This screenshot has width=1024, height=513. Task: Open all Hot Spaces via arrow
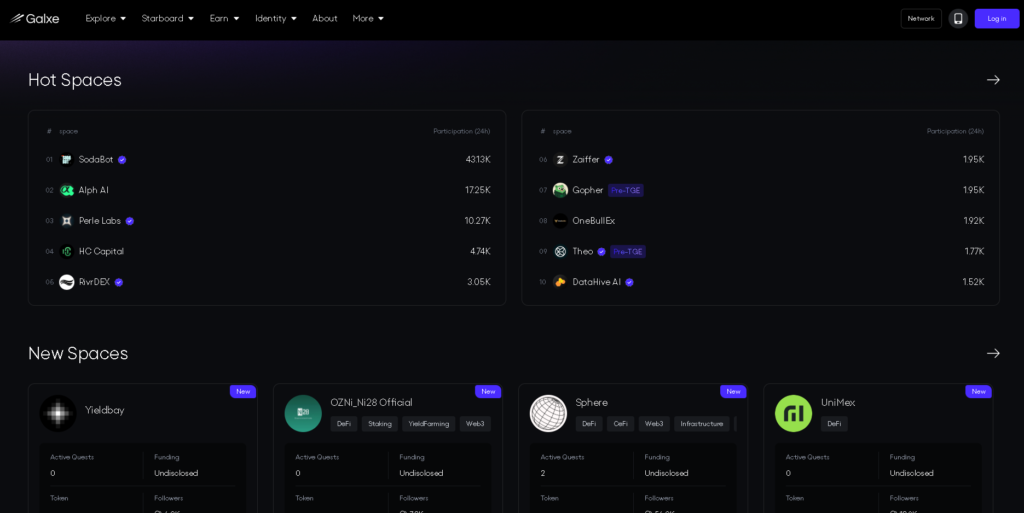[993, 80]
